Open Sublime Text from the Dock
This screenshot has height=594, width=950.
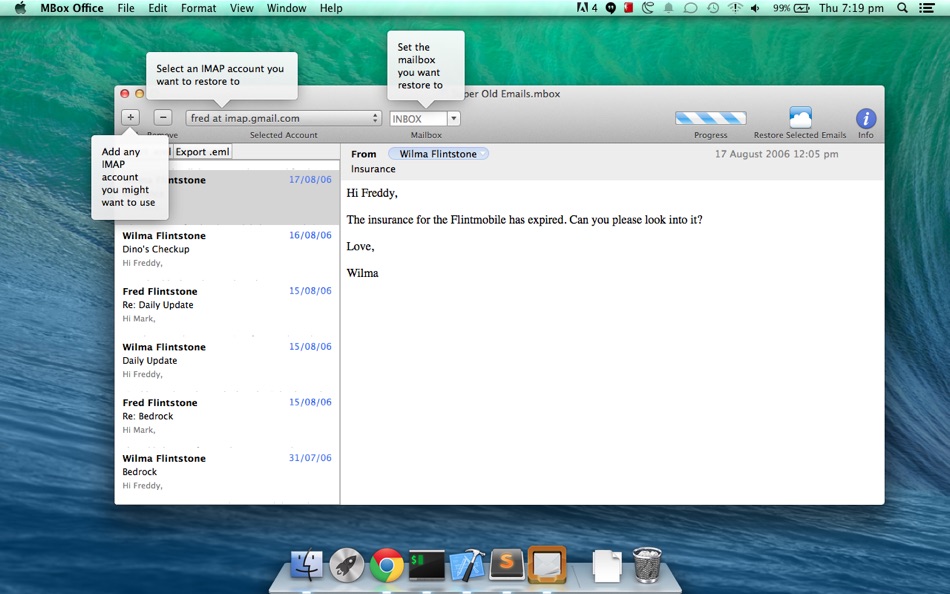point(507,565)
